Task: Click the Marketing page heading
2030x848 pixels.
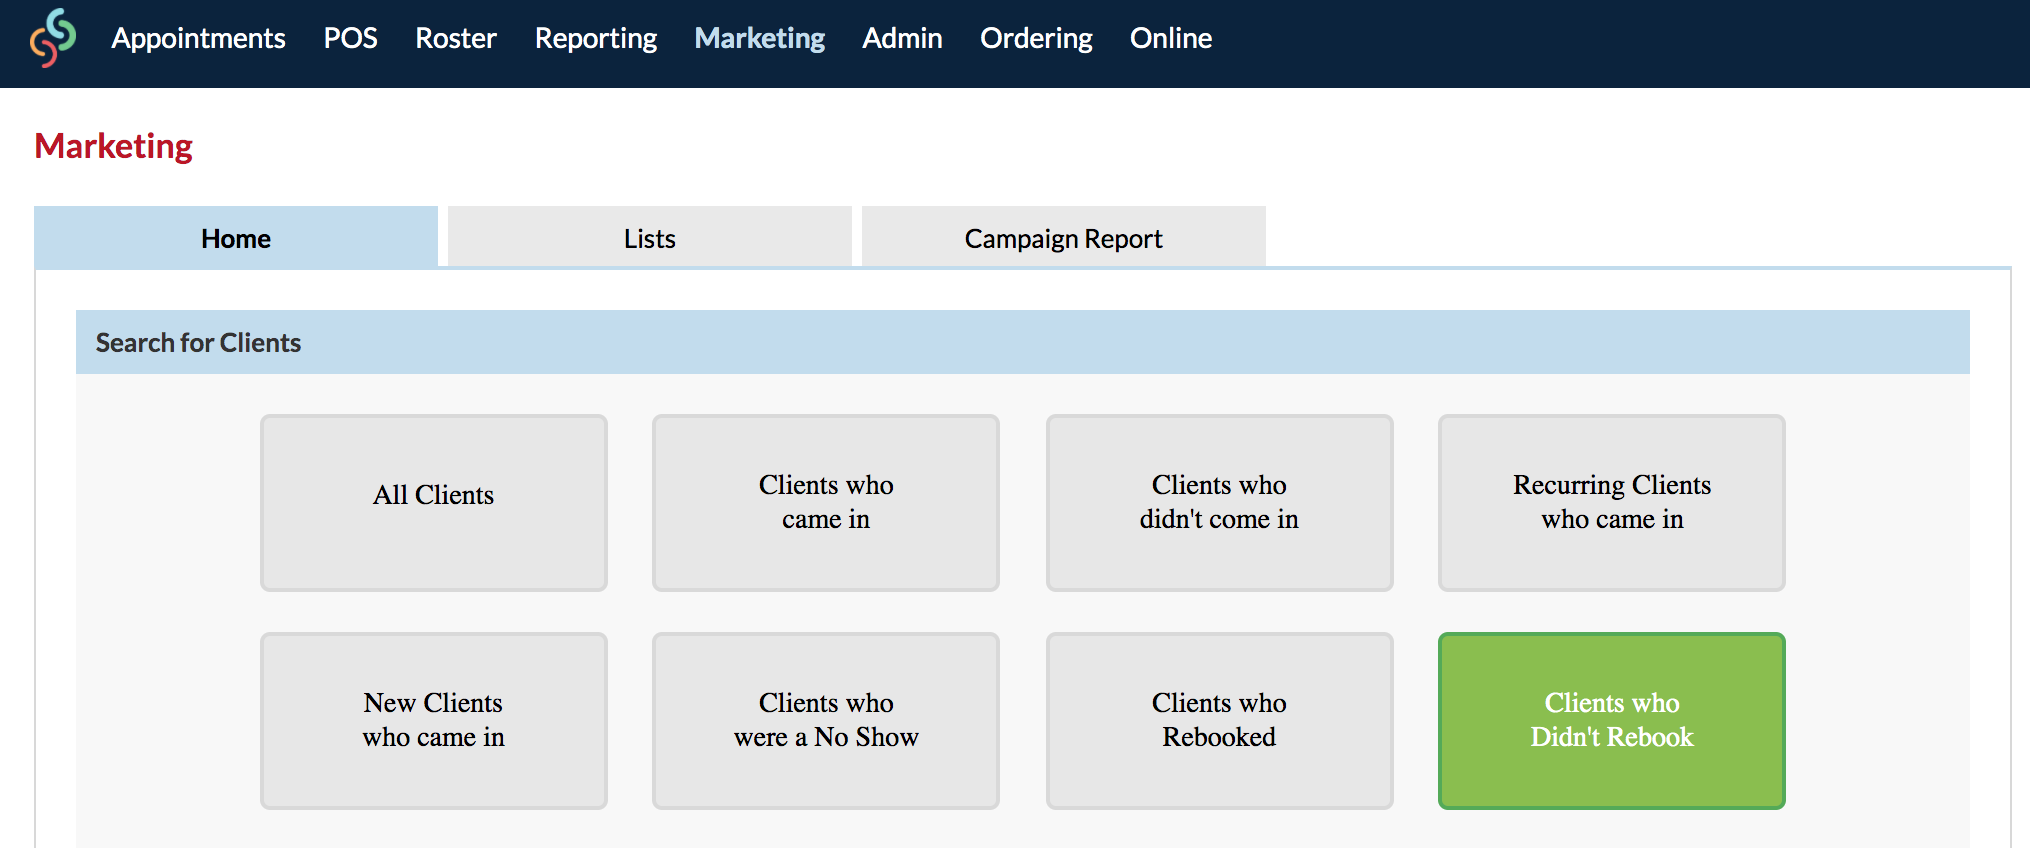Action: pos(114,146)
